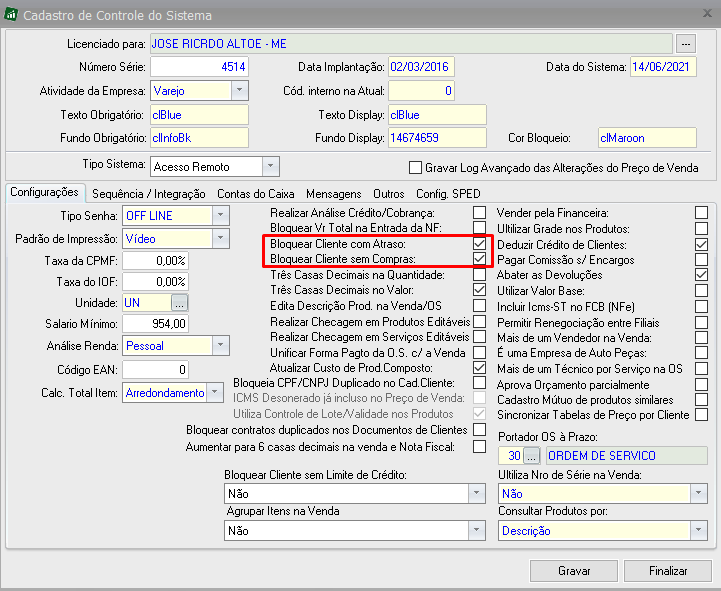
Task: Enable Aprova Orçamento parcialmente checkbox
Action: [x=701, y=384]
